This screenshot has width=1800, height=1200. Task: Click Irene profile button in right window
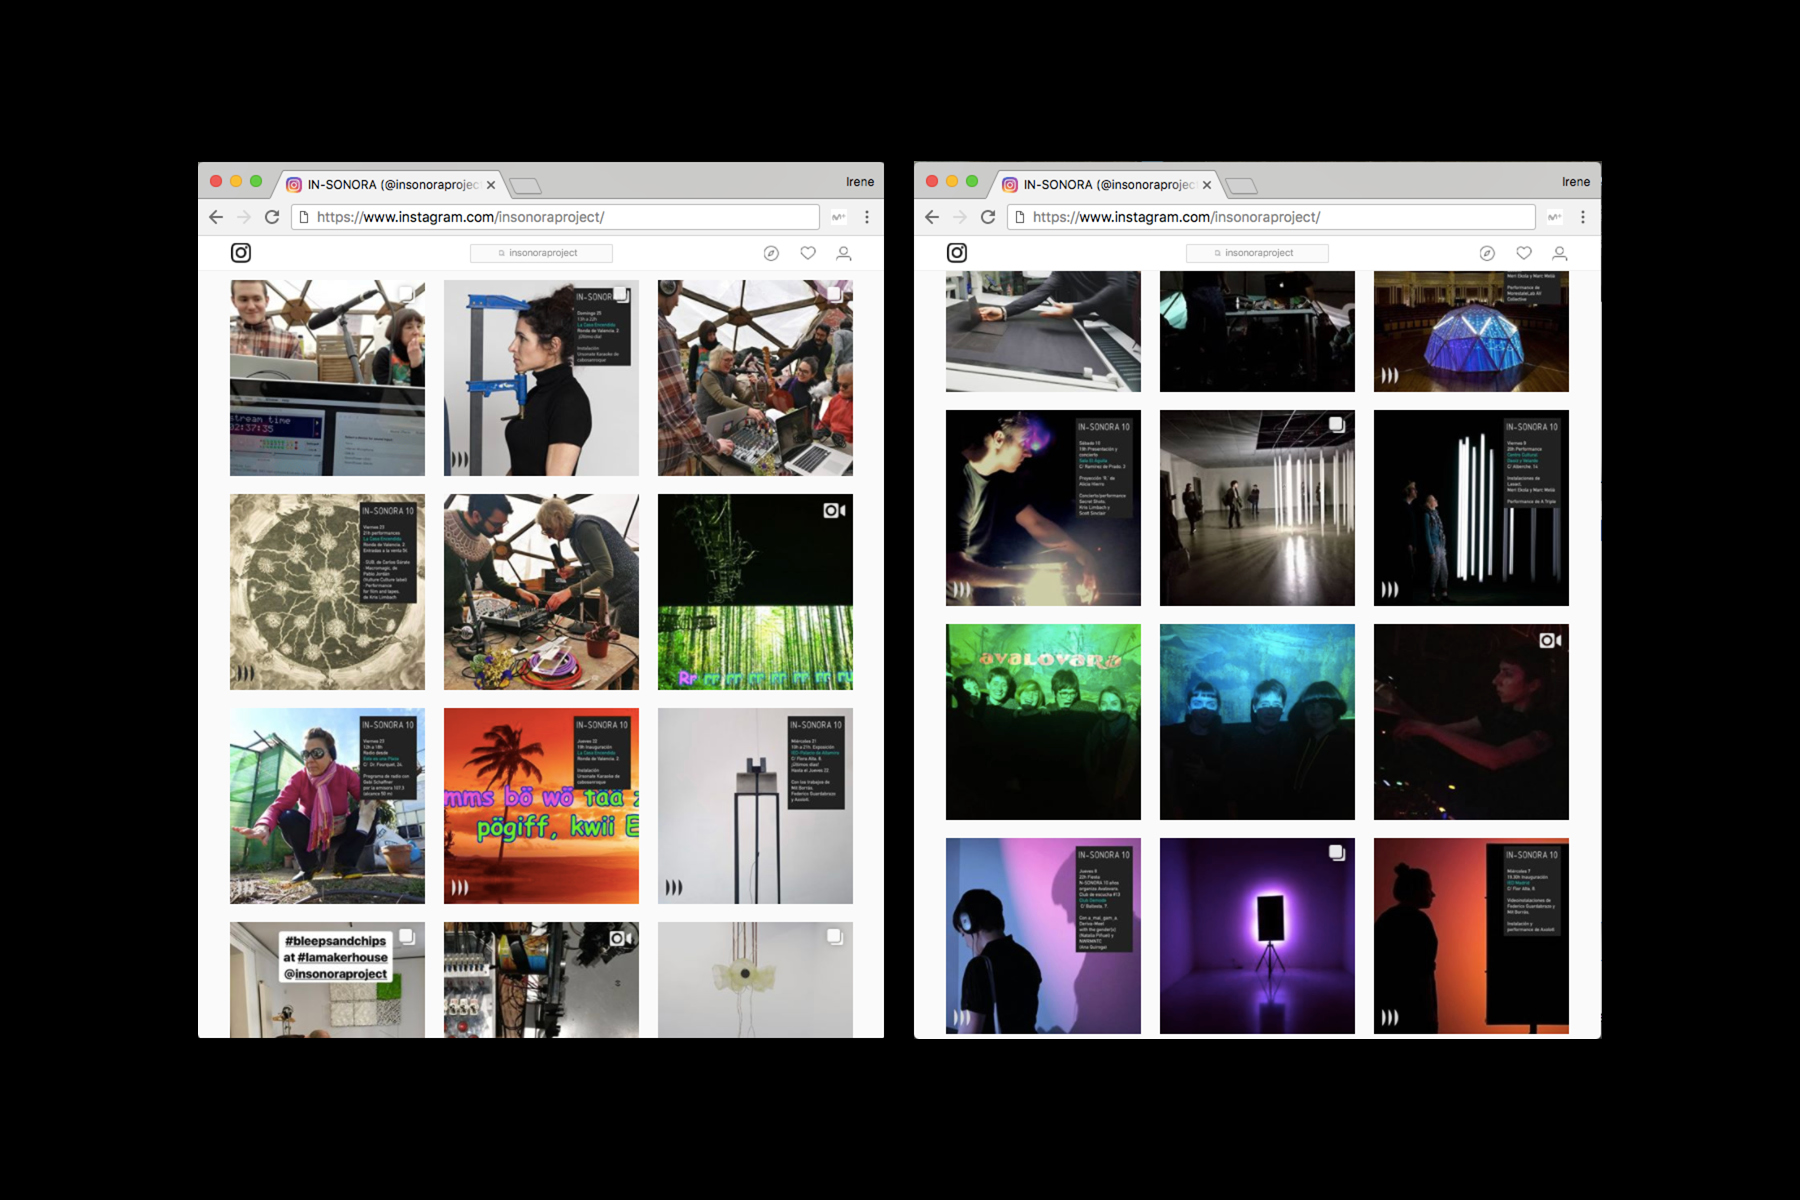pyautogui.click(x=1576, y=182)
